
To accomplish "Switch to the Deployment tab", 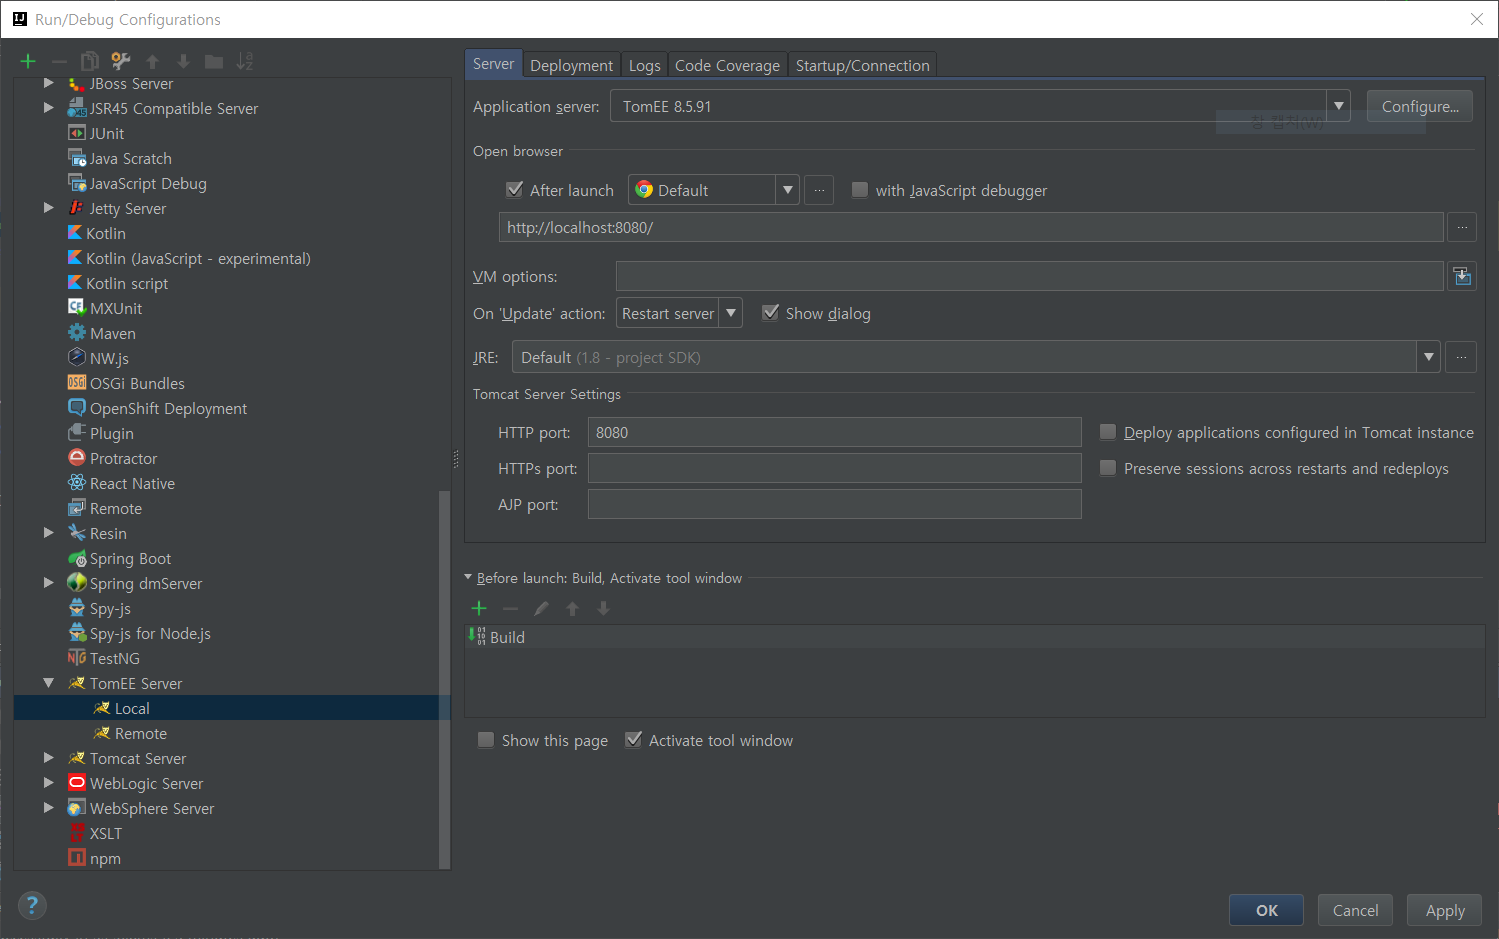I will click(x=571, y=65).
